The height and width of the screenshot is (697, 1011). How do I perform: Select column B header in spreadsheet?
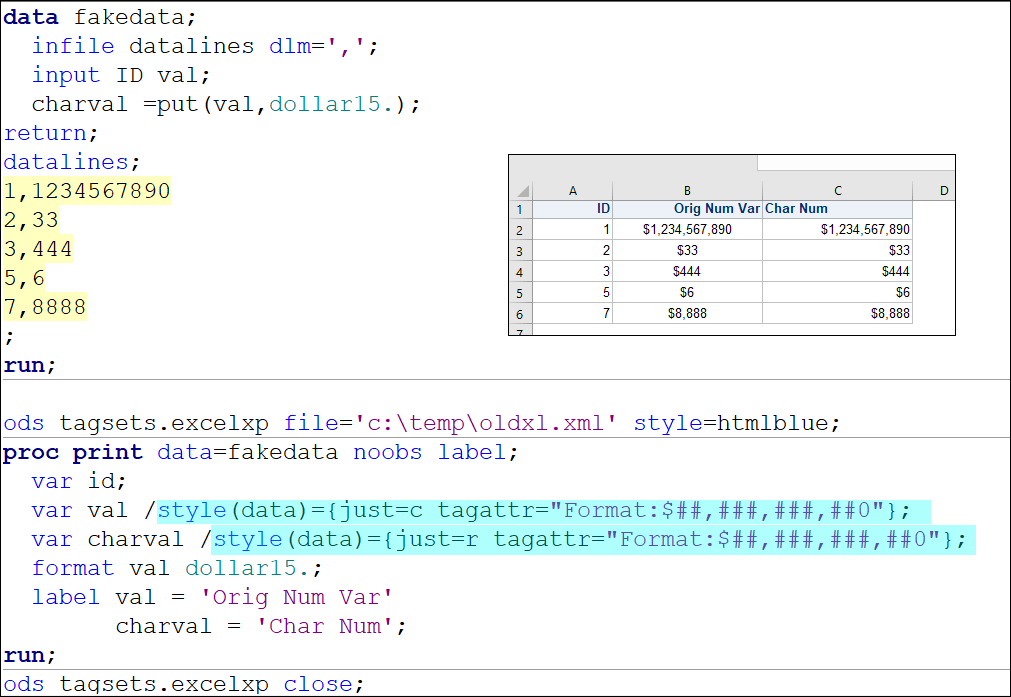(x=687, y=191)
